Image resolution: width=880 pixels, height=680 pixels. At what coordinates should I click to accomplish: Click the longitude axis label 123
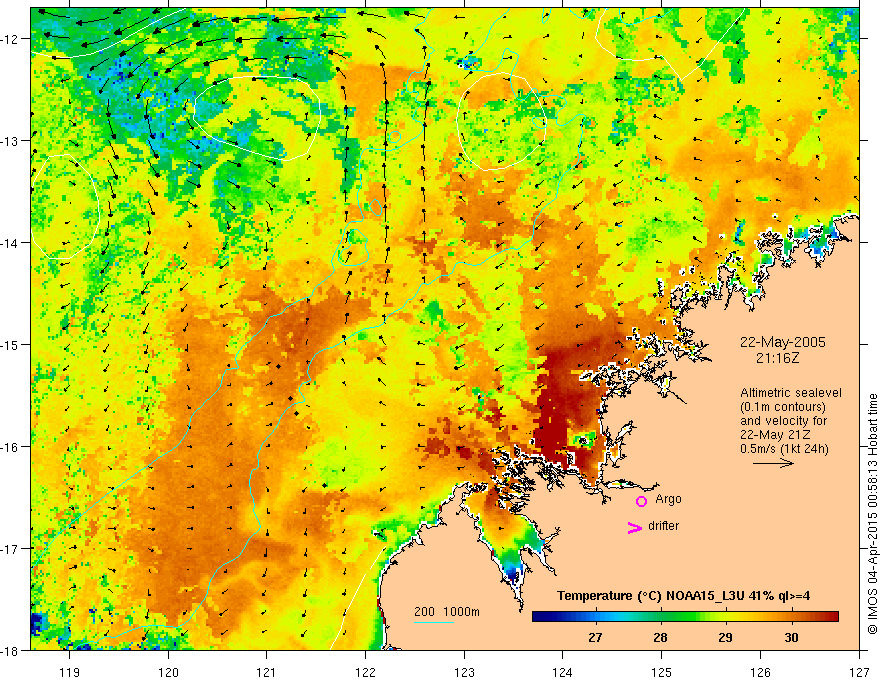(464, 672)
